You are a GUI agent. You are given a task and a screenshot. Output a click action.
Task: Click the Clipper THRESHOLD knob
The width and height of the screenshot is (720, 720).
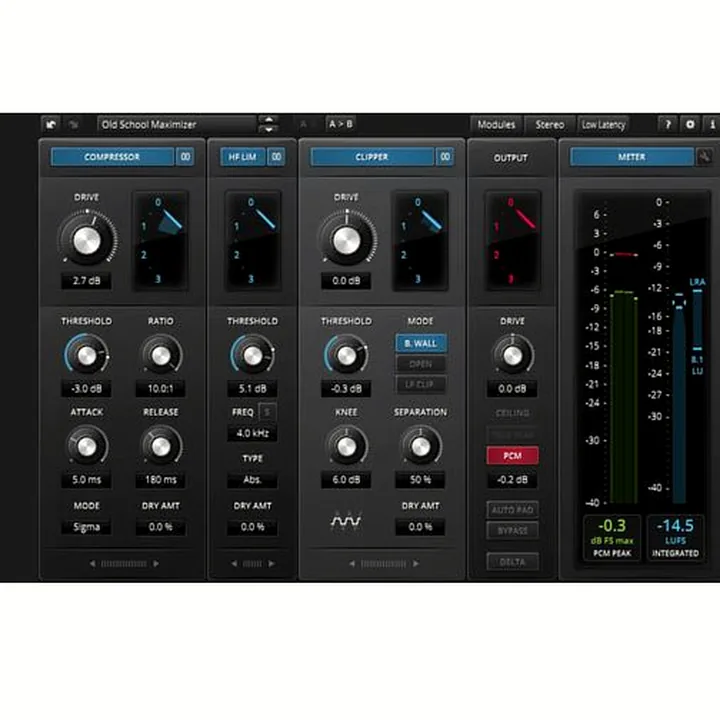[x=346, y=355]
